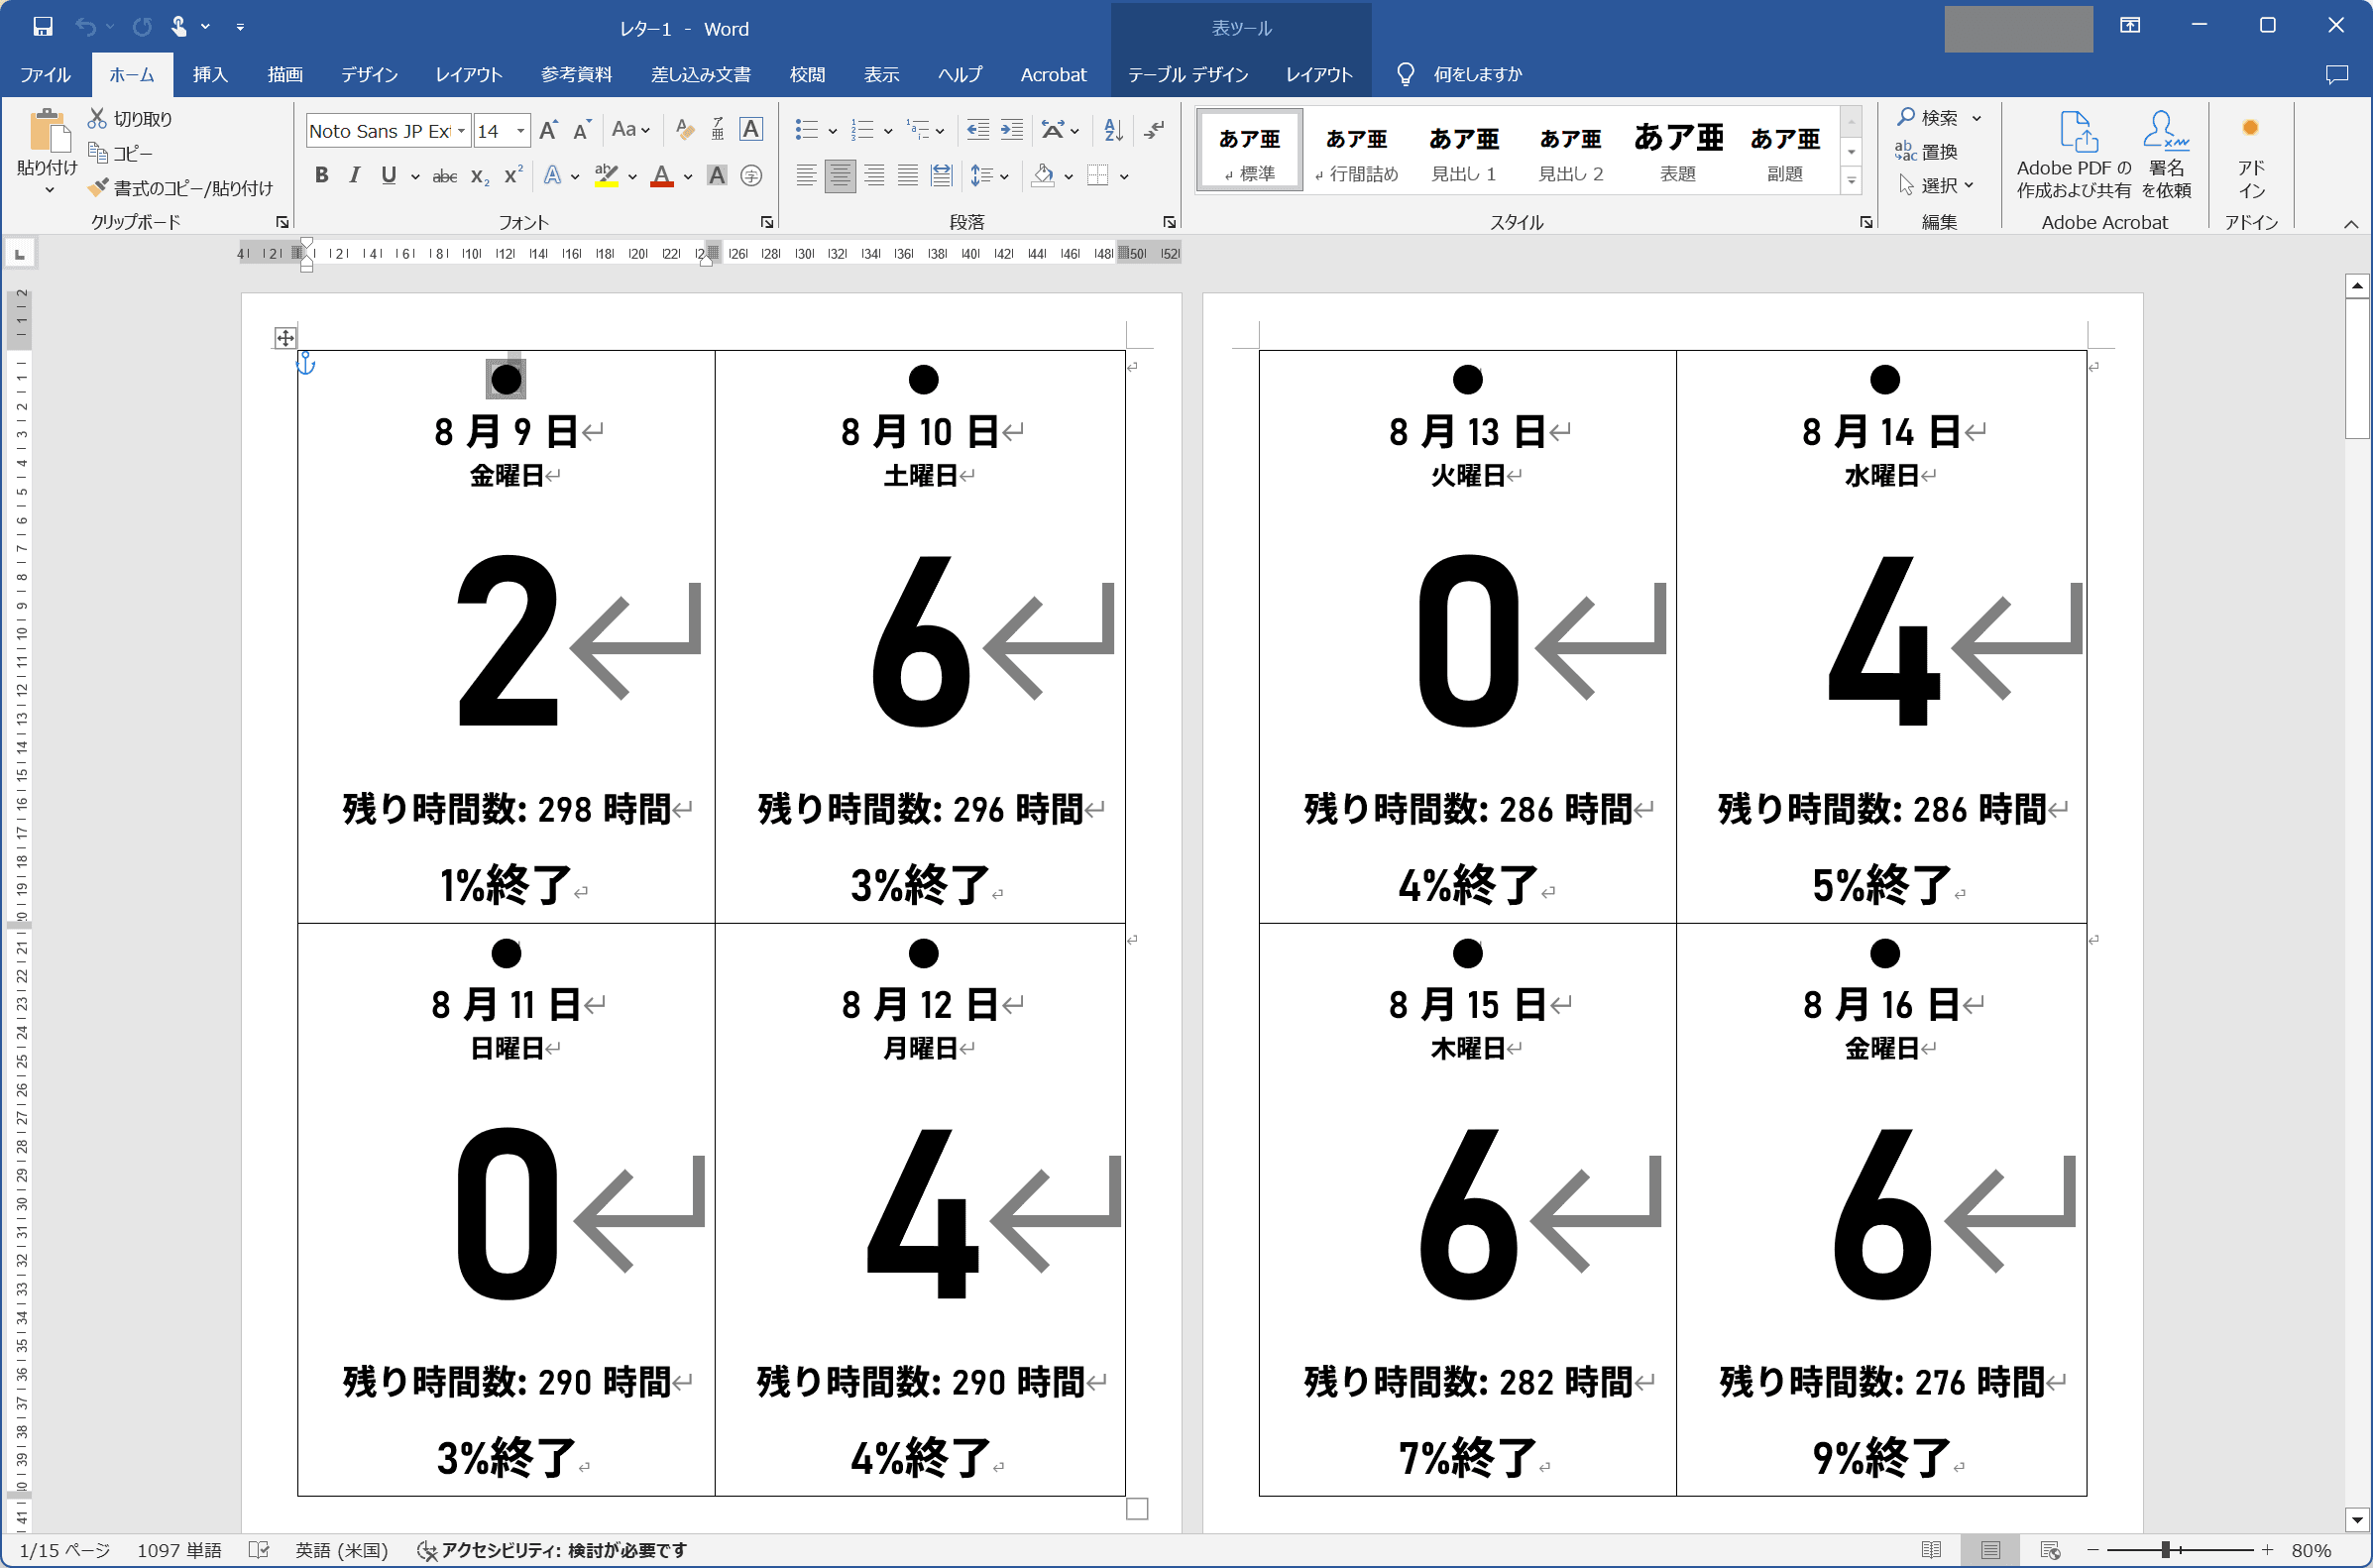
Task: Open the font size dropdown
Action: click(x=520, y=131)
